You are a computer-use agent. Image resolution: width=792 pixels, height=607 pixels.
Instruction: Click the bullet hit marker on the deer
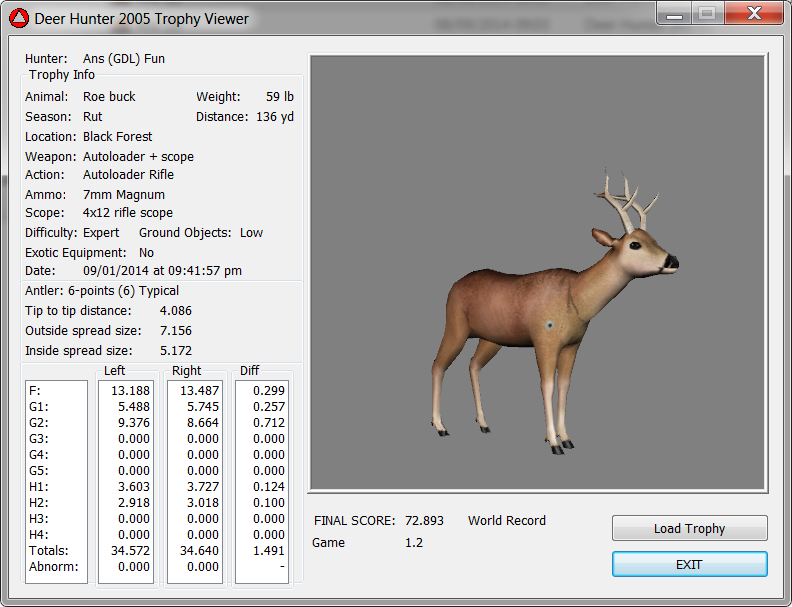point(549,325)
